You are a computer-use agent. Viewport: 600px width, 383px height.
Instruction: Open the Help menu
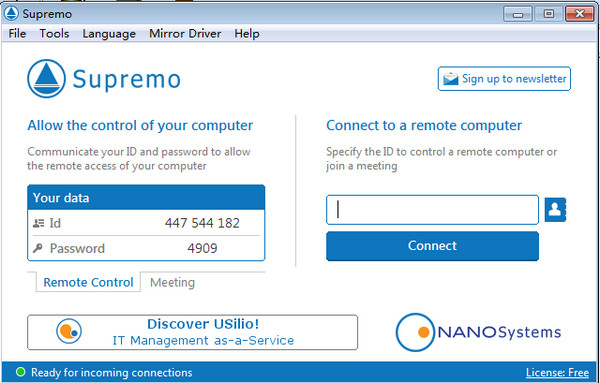pos(247,34)
